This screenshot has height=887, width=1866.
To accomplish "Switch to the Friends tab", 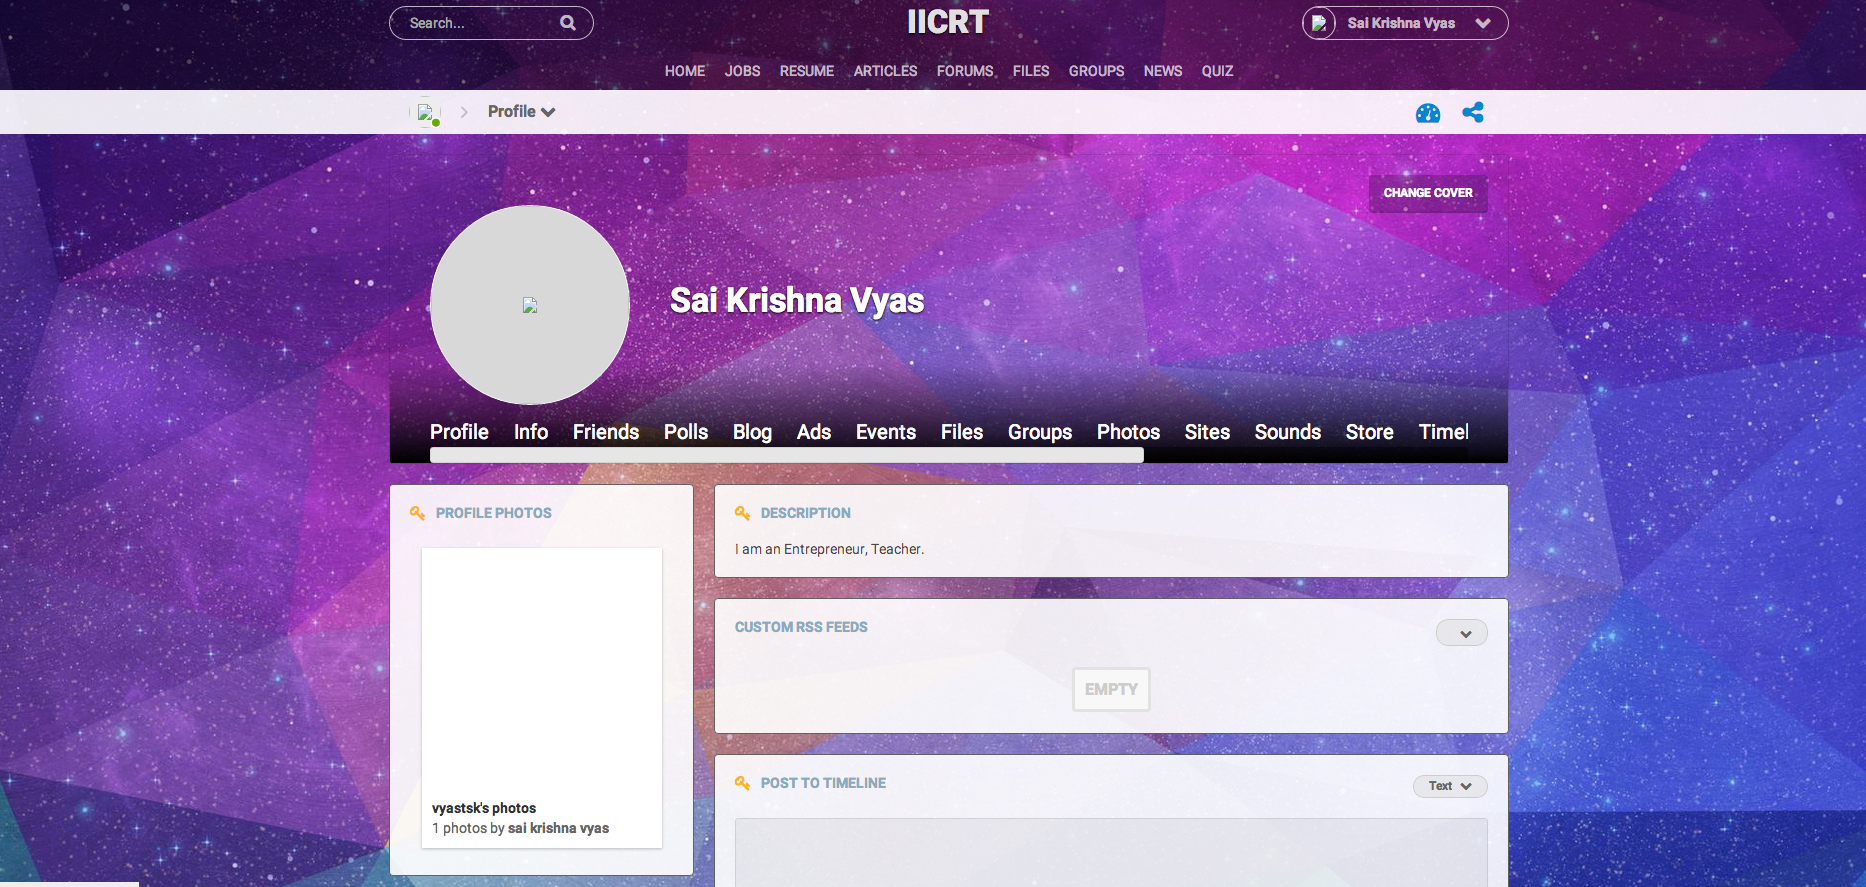I will tap(606, 432).
